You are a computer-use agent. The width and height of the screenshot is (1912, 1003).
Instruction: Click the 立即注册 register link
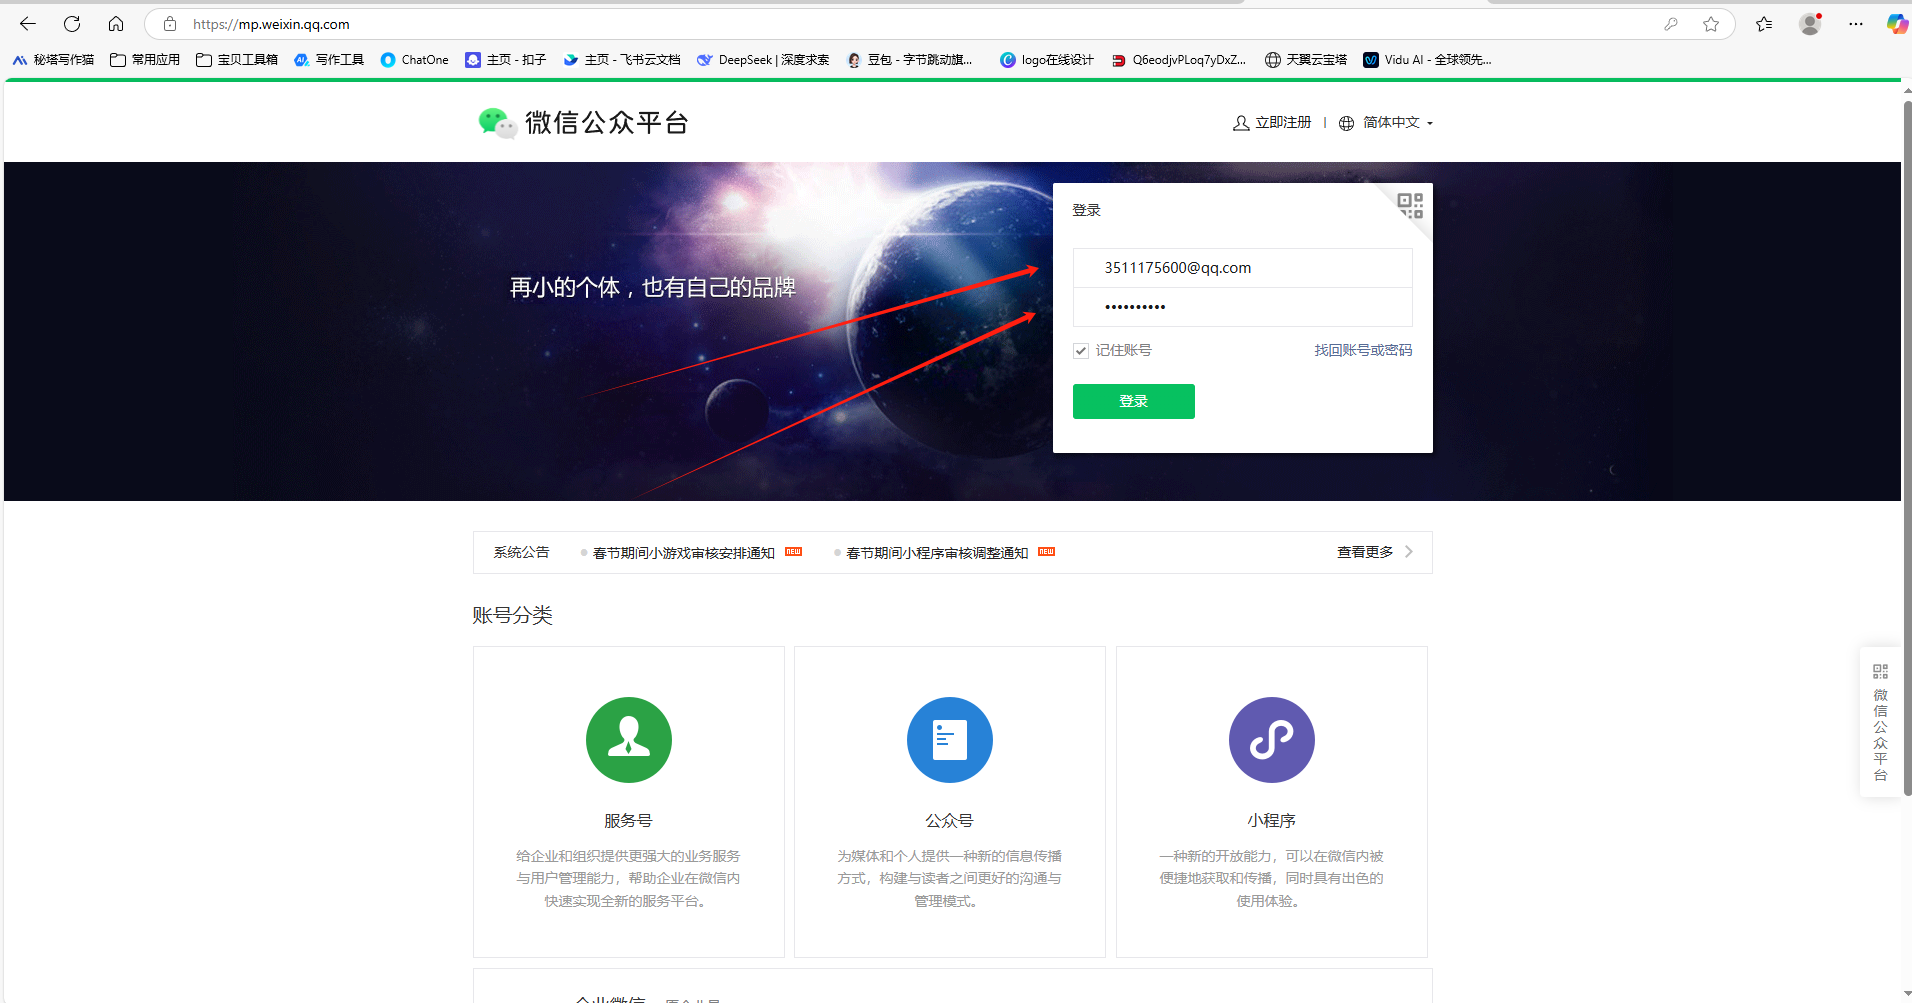point(1273,123)
